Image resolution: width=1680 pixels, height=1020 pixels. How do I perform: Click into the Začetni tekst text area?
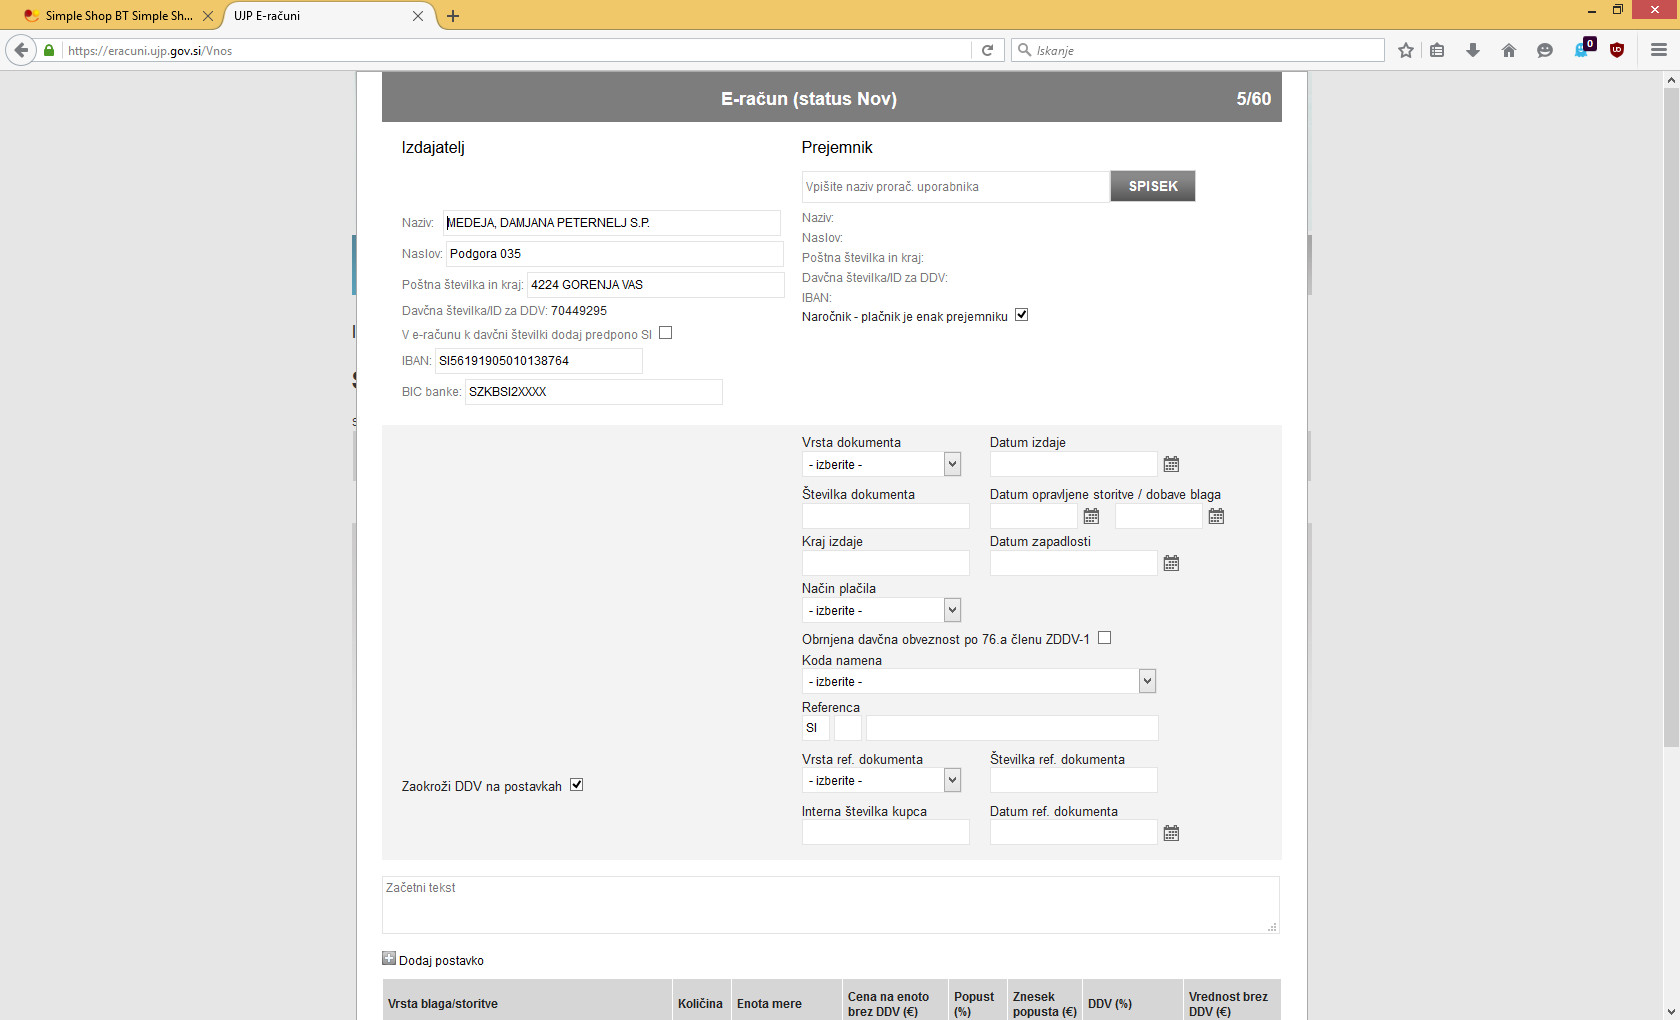[830, 905]
